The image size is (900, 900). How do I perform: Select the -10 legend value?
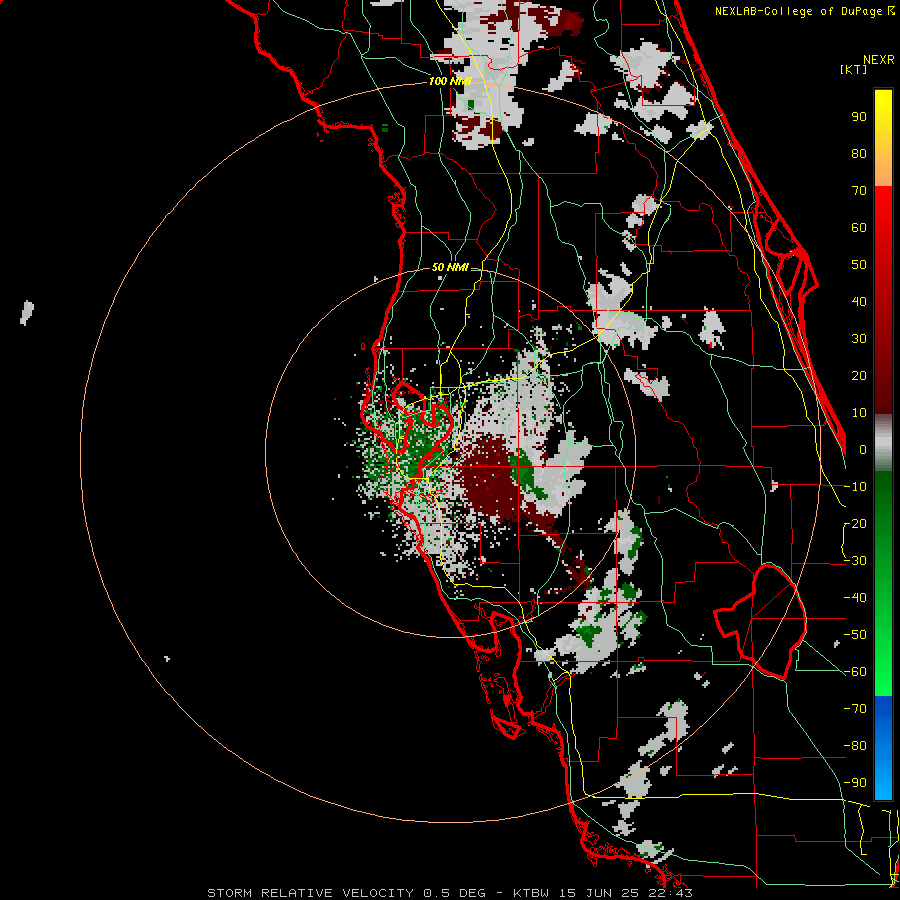pos(855,487)
